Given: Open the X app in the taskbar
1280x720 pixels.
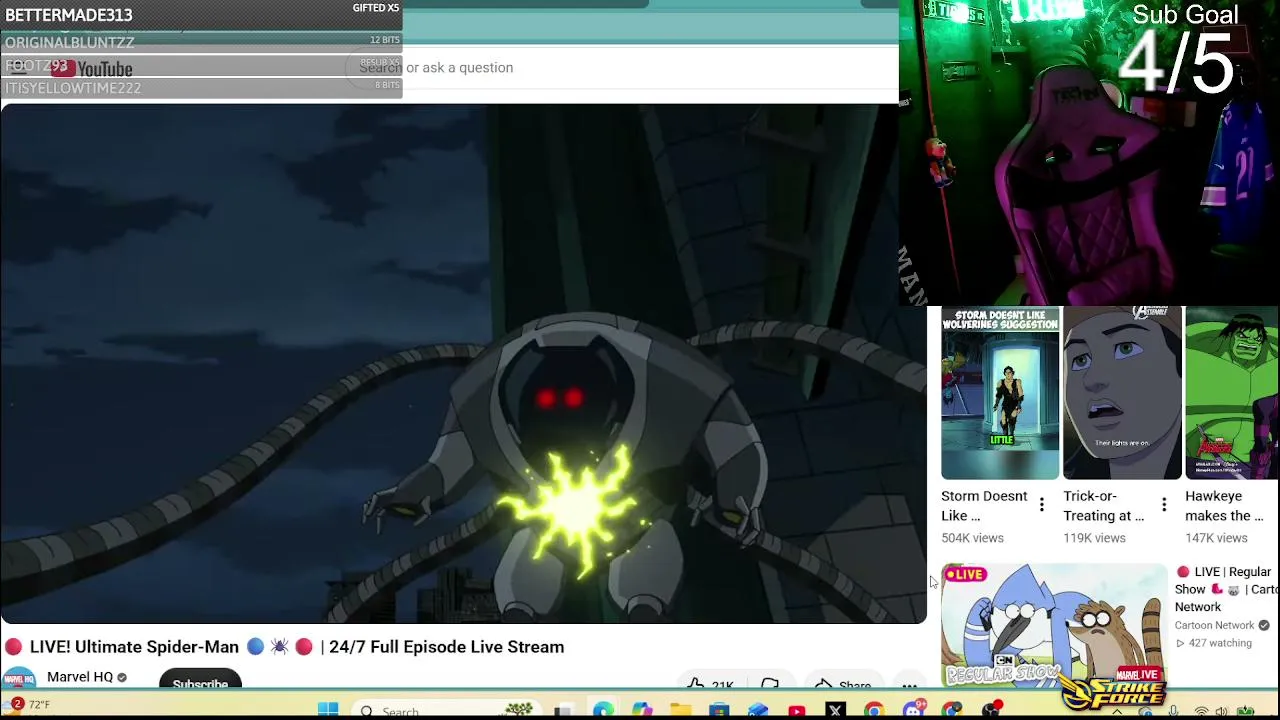Looking at the screenshot, I should [836, 711].
